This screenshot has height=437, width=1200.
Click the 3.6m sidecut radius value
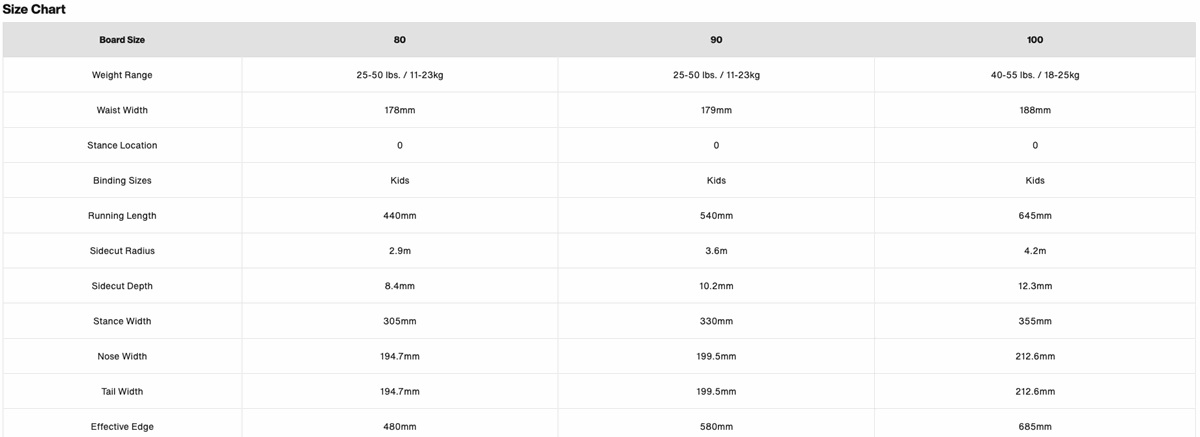tap(716, 251)
